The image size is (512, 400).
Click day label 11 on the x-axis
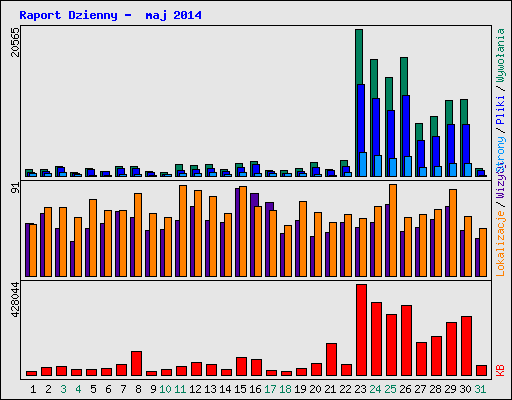click(180, 389)
